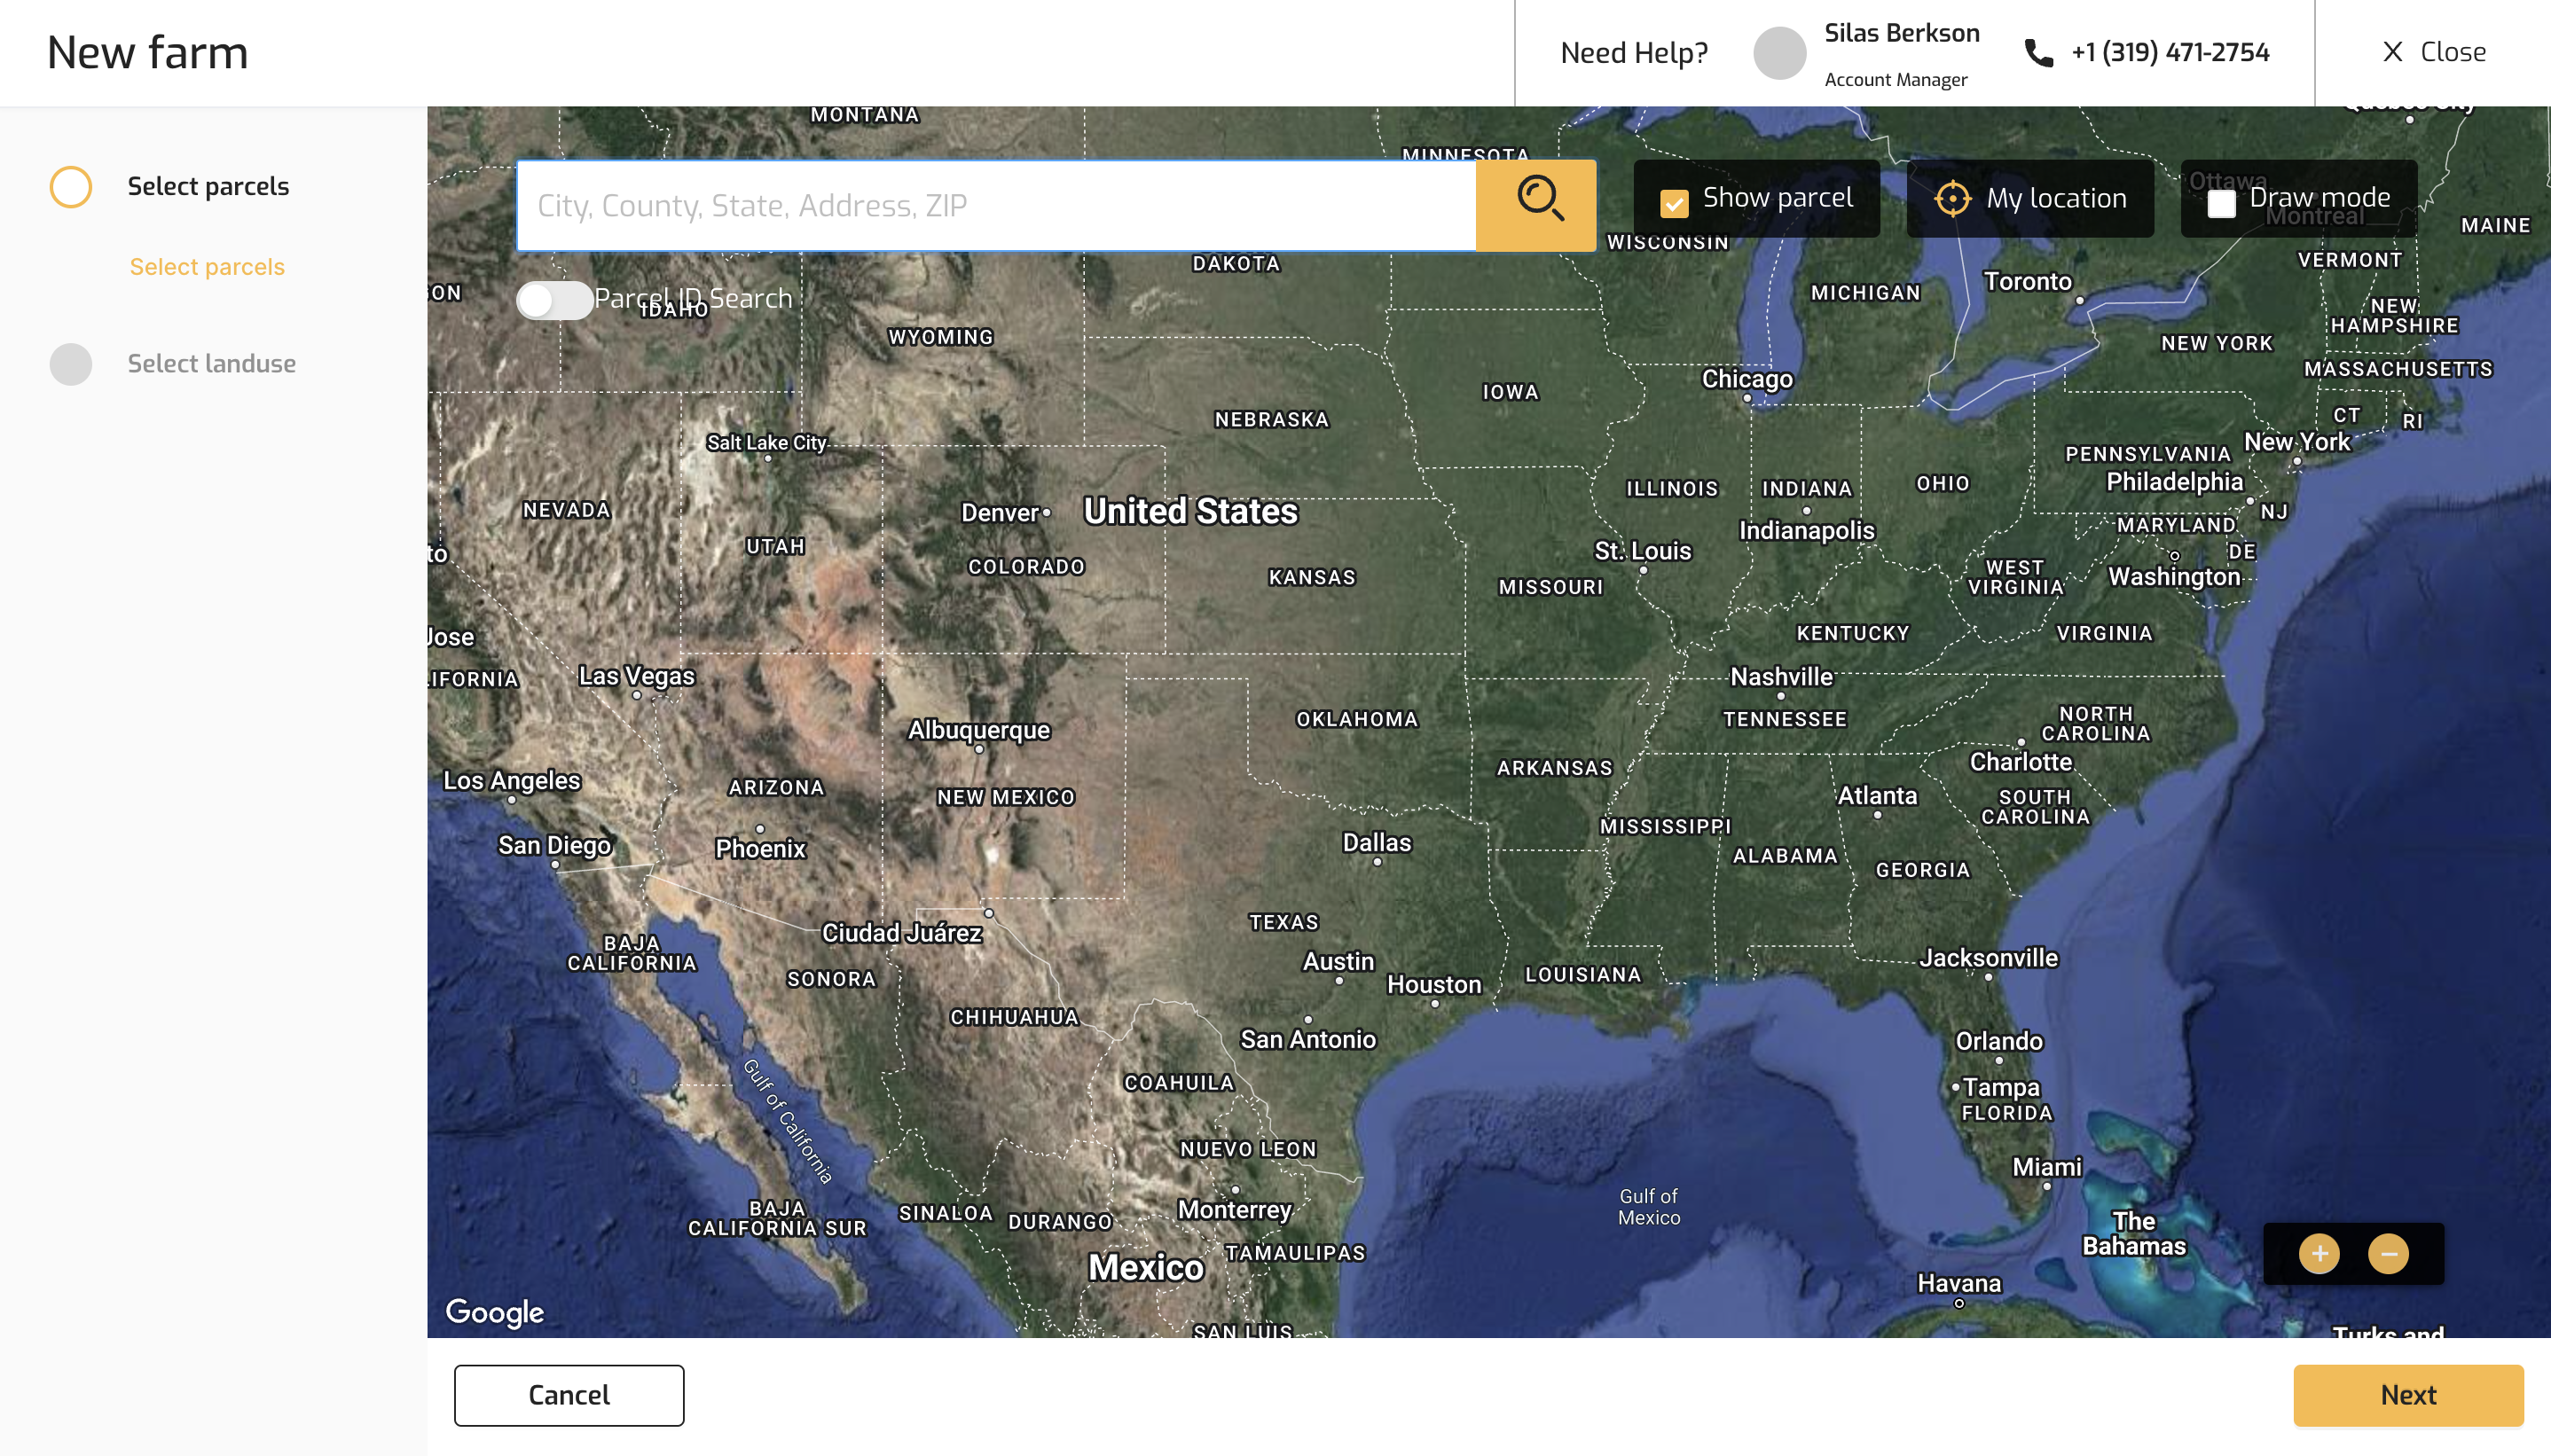Open the Select landuse step

click(211, 364)
